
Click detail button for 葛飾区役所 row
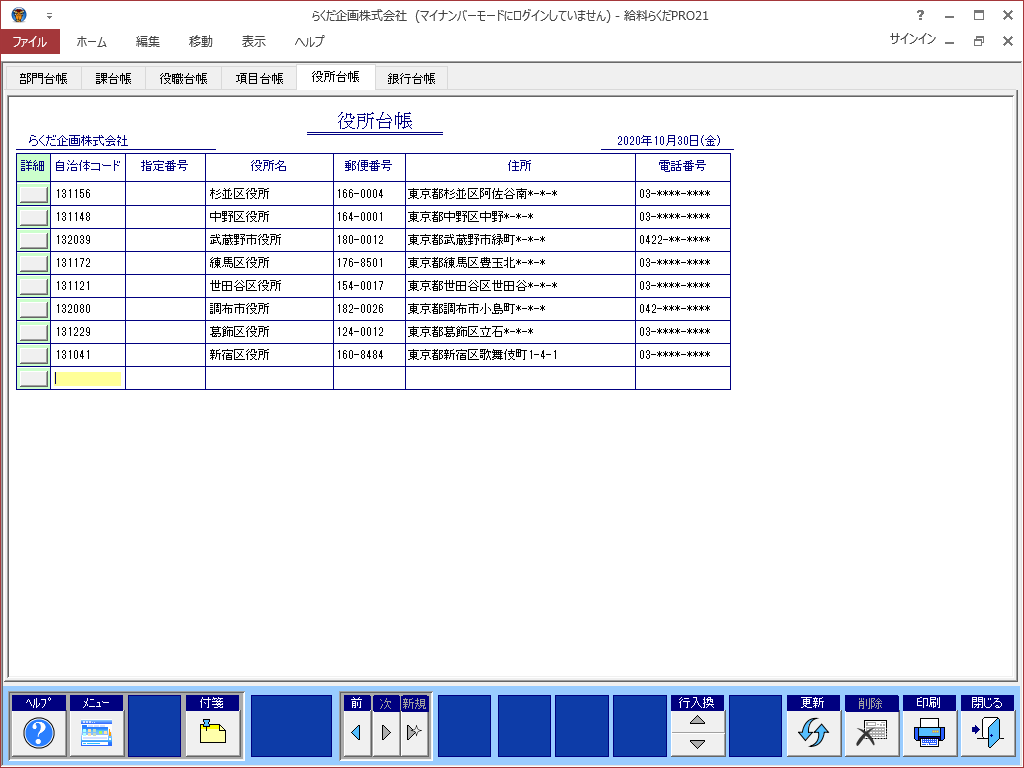33,332
